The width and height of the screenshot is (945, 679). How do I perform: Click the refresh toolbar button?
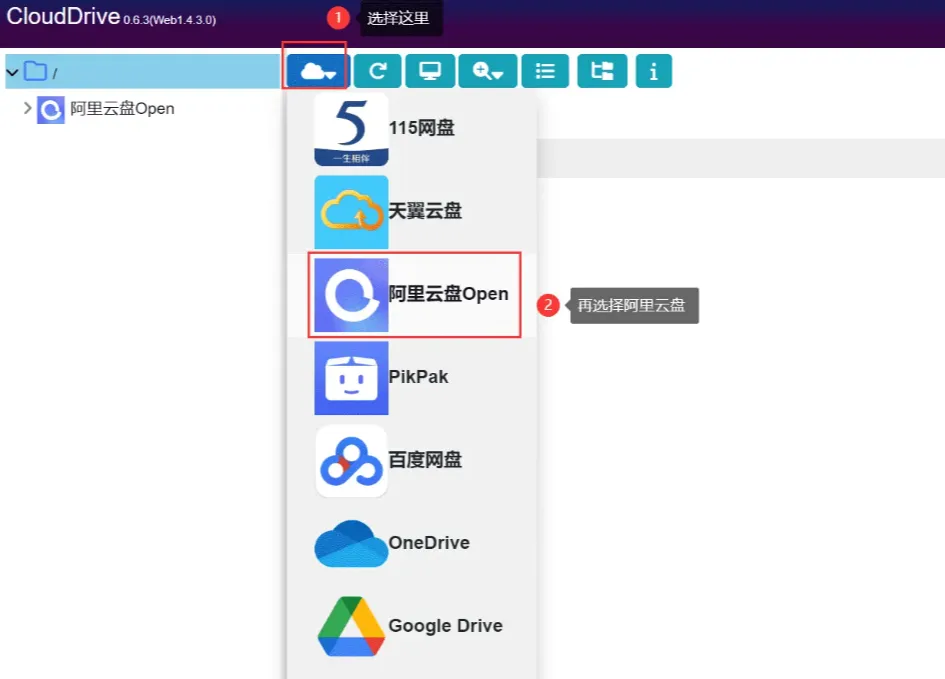(377, 71)
